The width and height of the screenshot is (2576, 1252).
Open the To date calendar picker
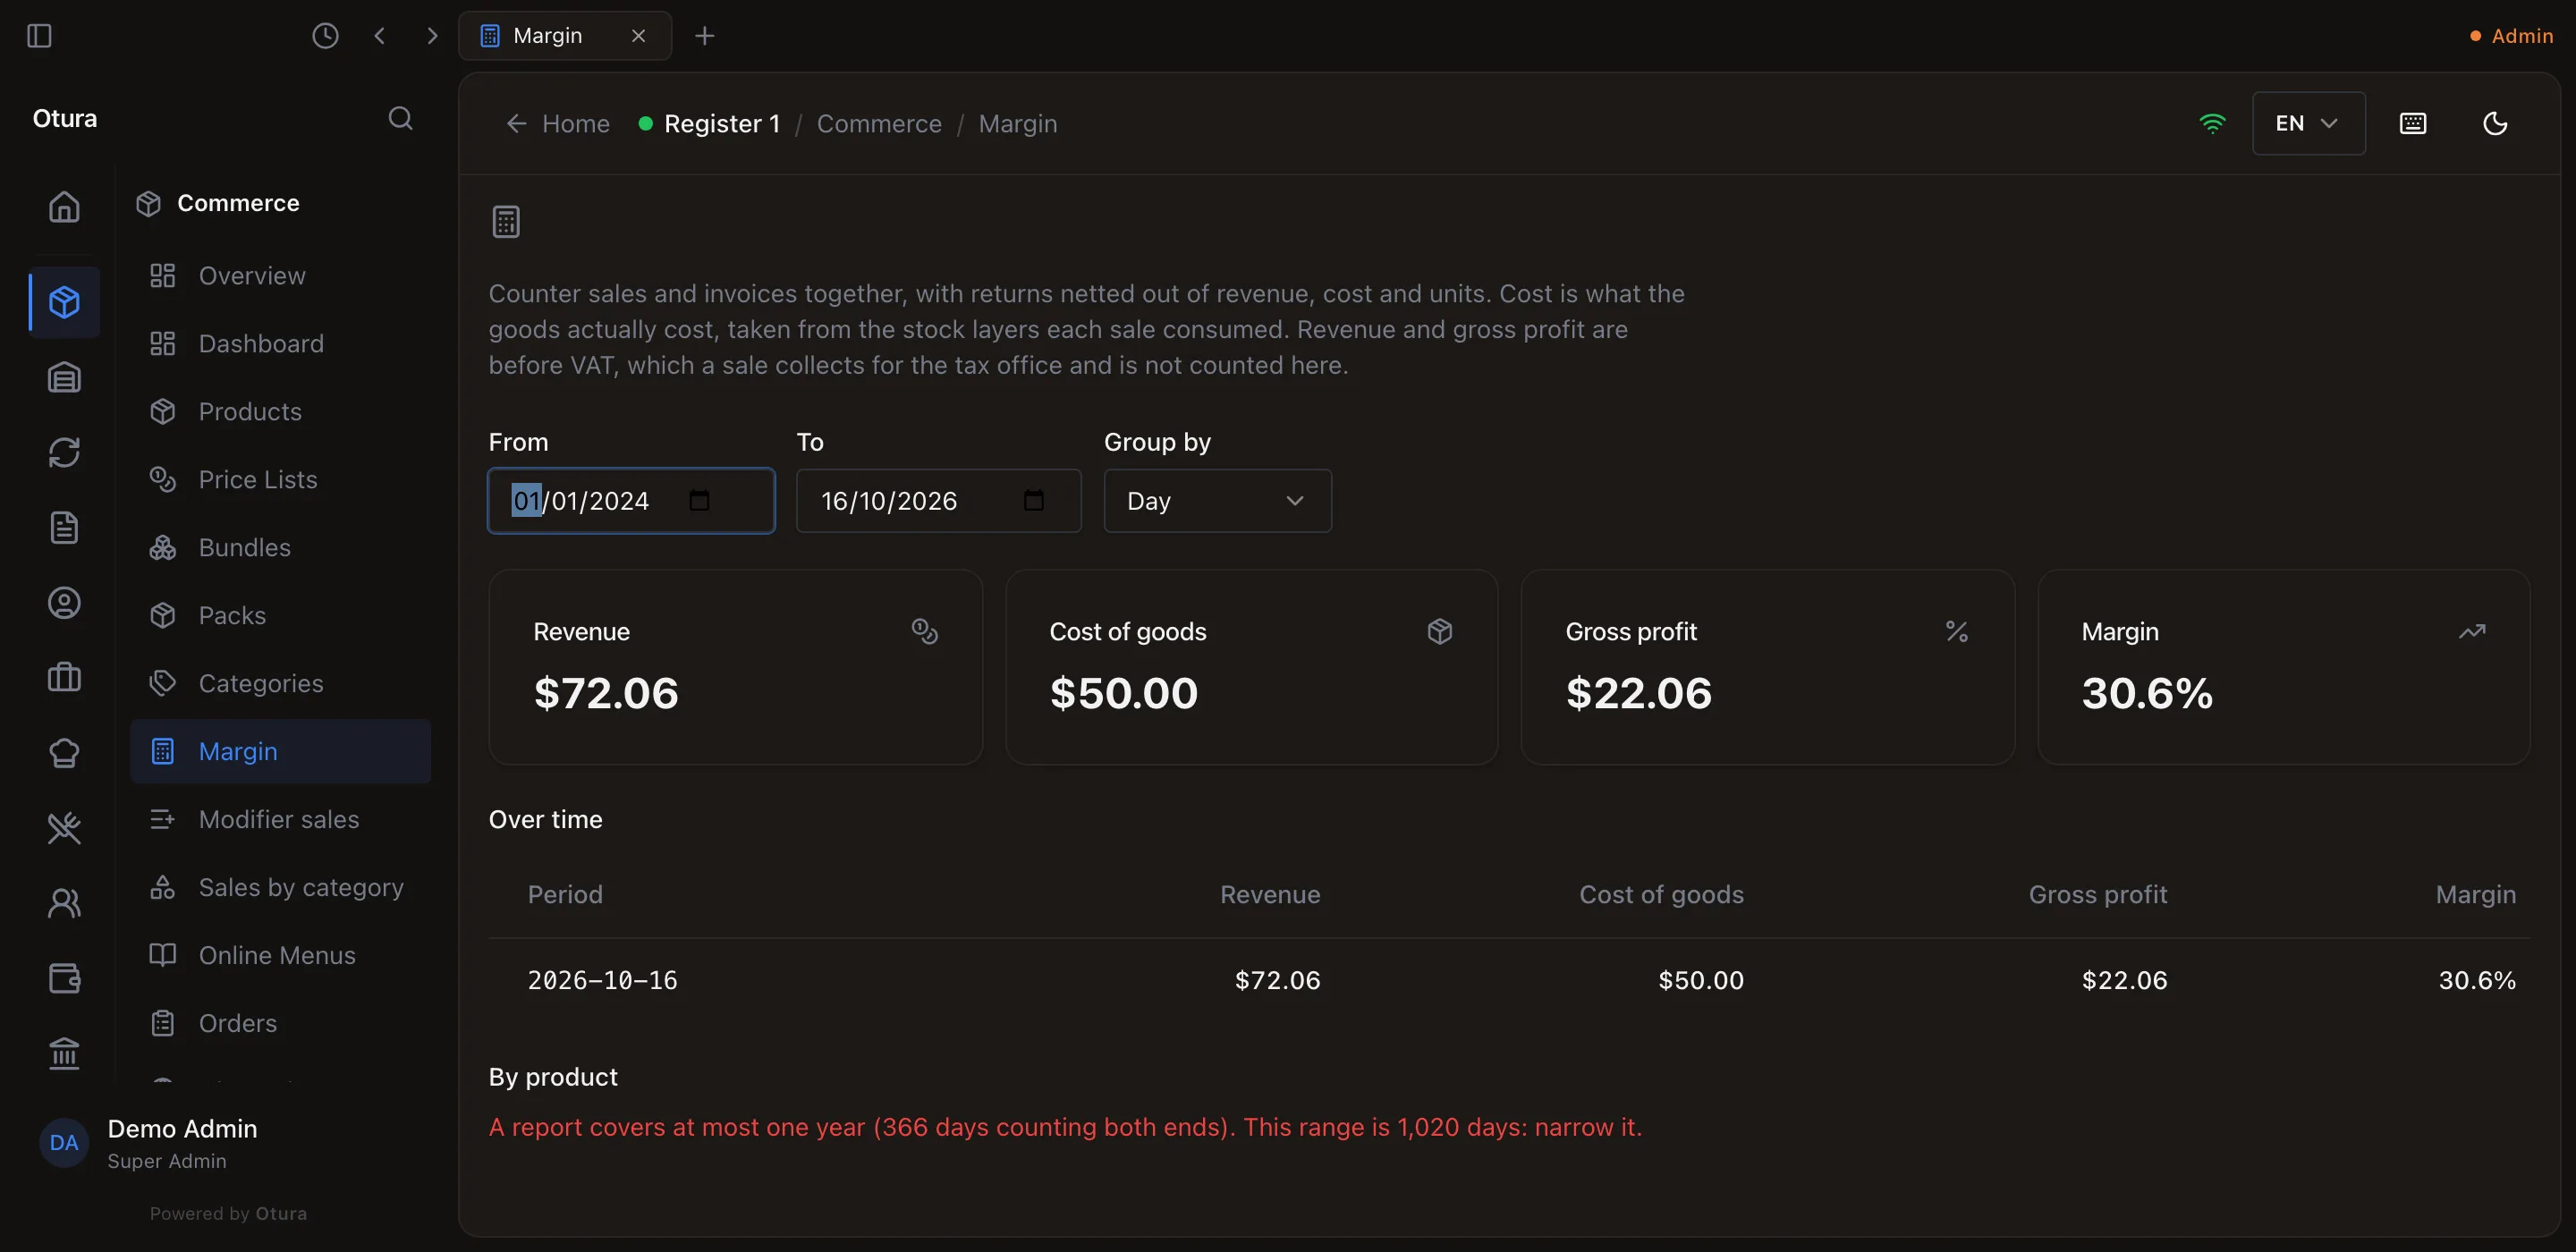(1033, 500)
